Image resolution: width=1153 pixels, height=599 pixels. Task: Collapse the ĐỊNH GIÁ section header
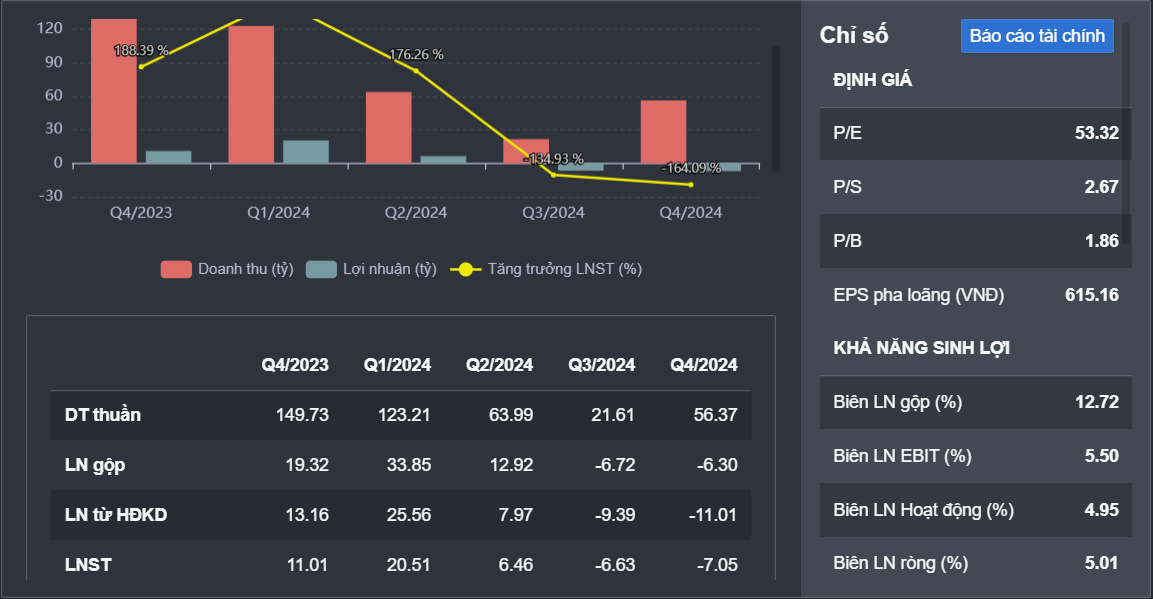point(873,80)
